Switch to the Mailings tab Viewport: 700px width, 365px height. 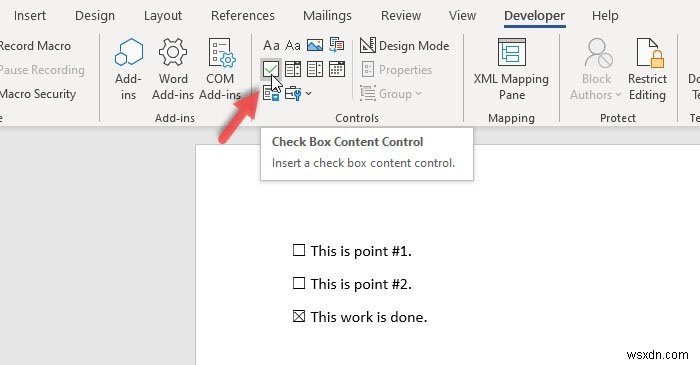(327, 16)
